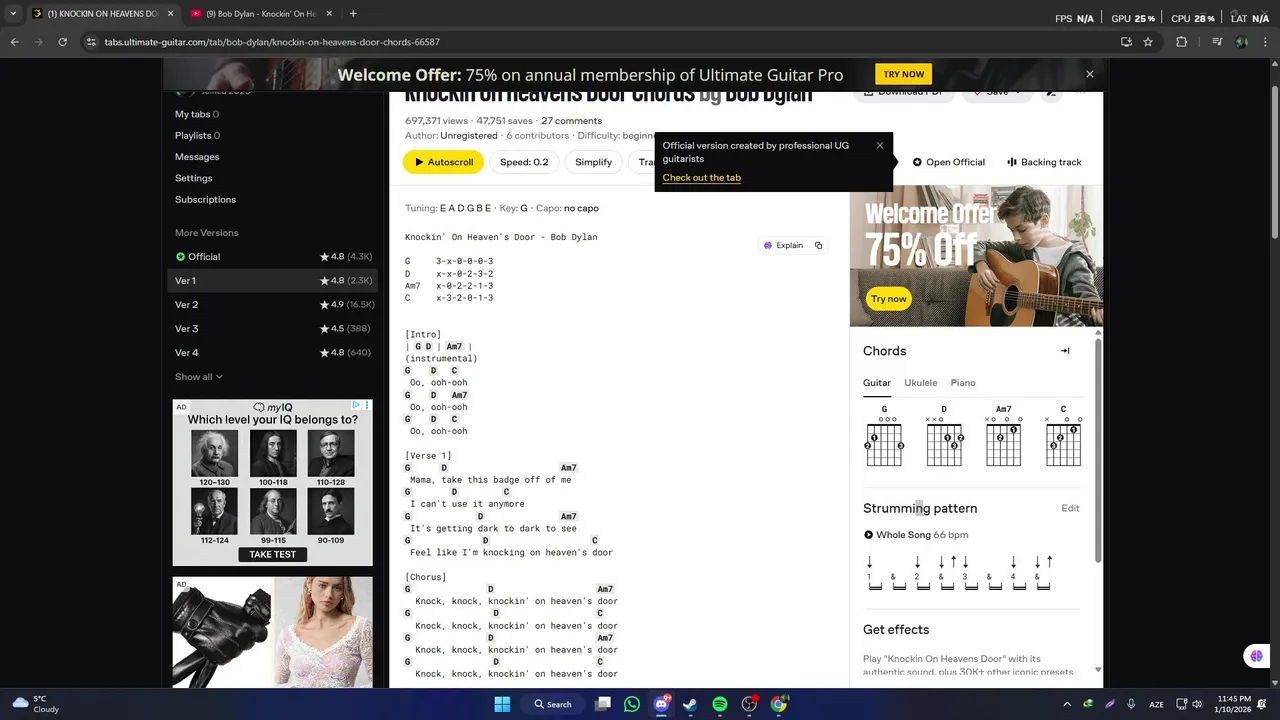Open the 27 comments link
Image resolution: width=1280 pixels, height=720 pixels.
(x=571, y=121)
